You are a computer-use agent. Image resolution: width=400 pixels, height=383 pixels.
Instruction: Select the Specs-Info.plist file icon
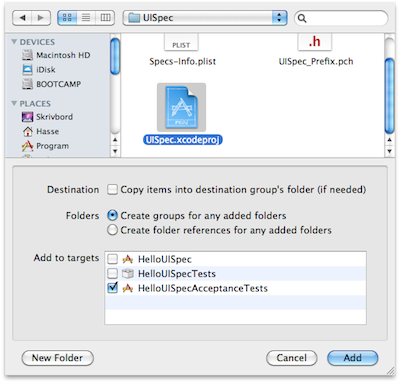coord(181,43)
